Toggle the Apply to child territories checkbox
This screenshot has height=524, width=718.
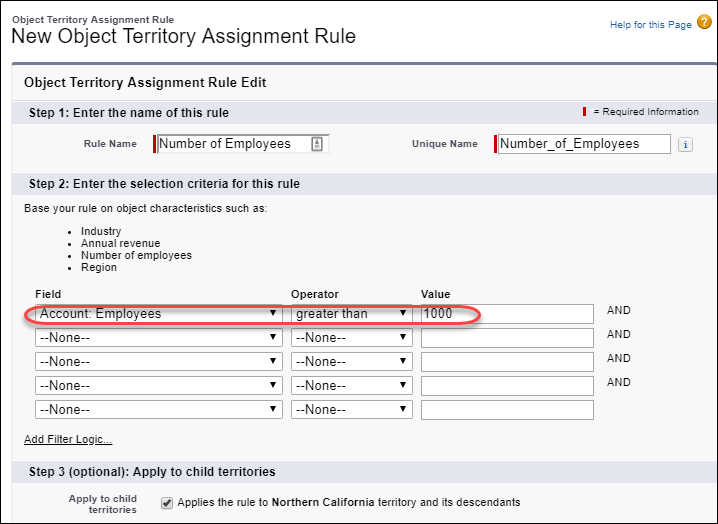[167, 503]
